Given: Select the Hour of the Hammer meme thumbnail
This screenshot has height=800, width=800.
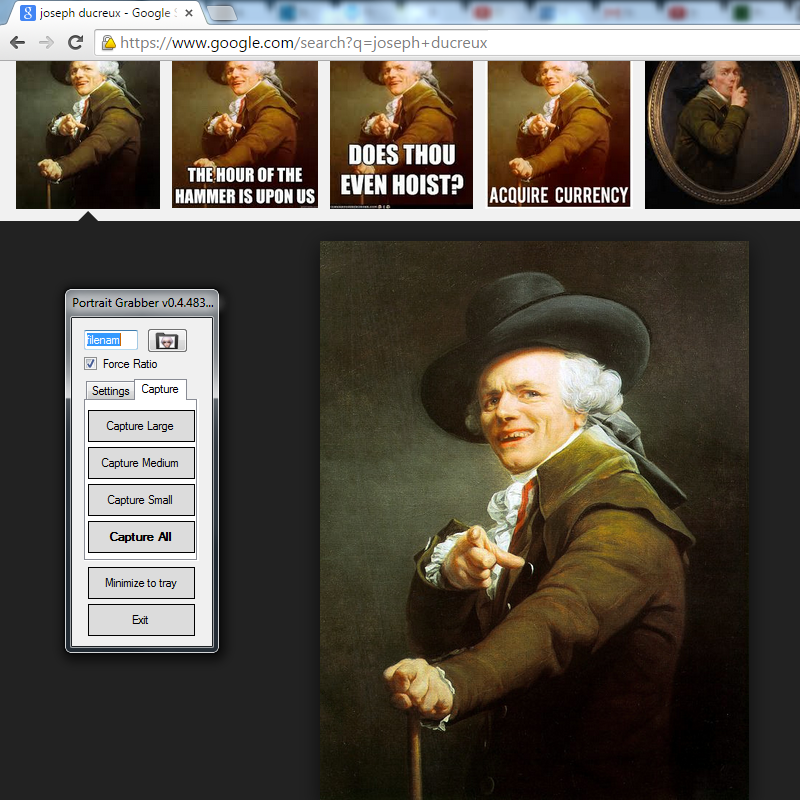Looking at the screenshot, I should [245, 135].
